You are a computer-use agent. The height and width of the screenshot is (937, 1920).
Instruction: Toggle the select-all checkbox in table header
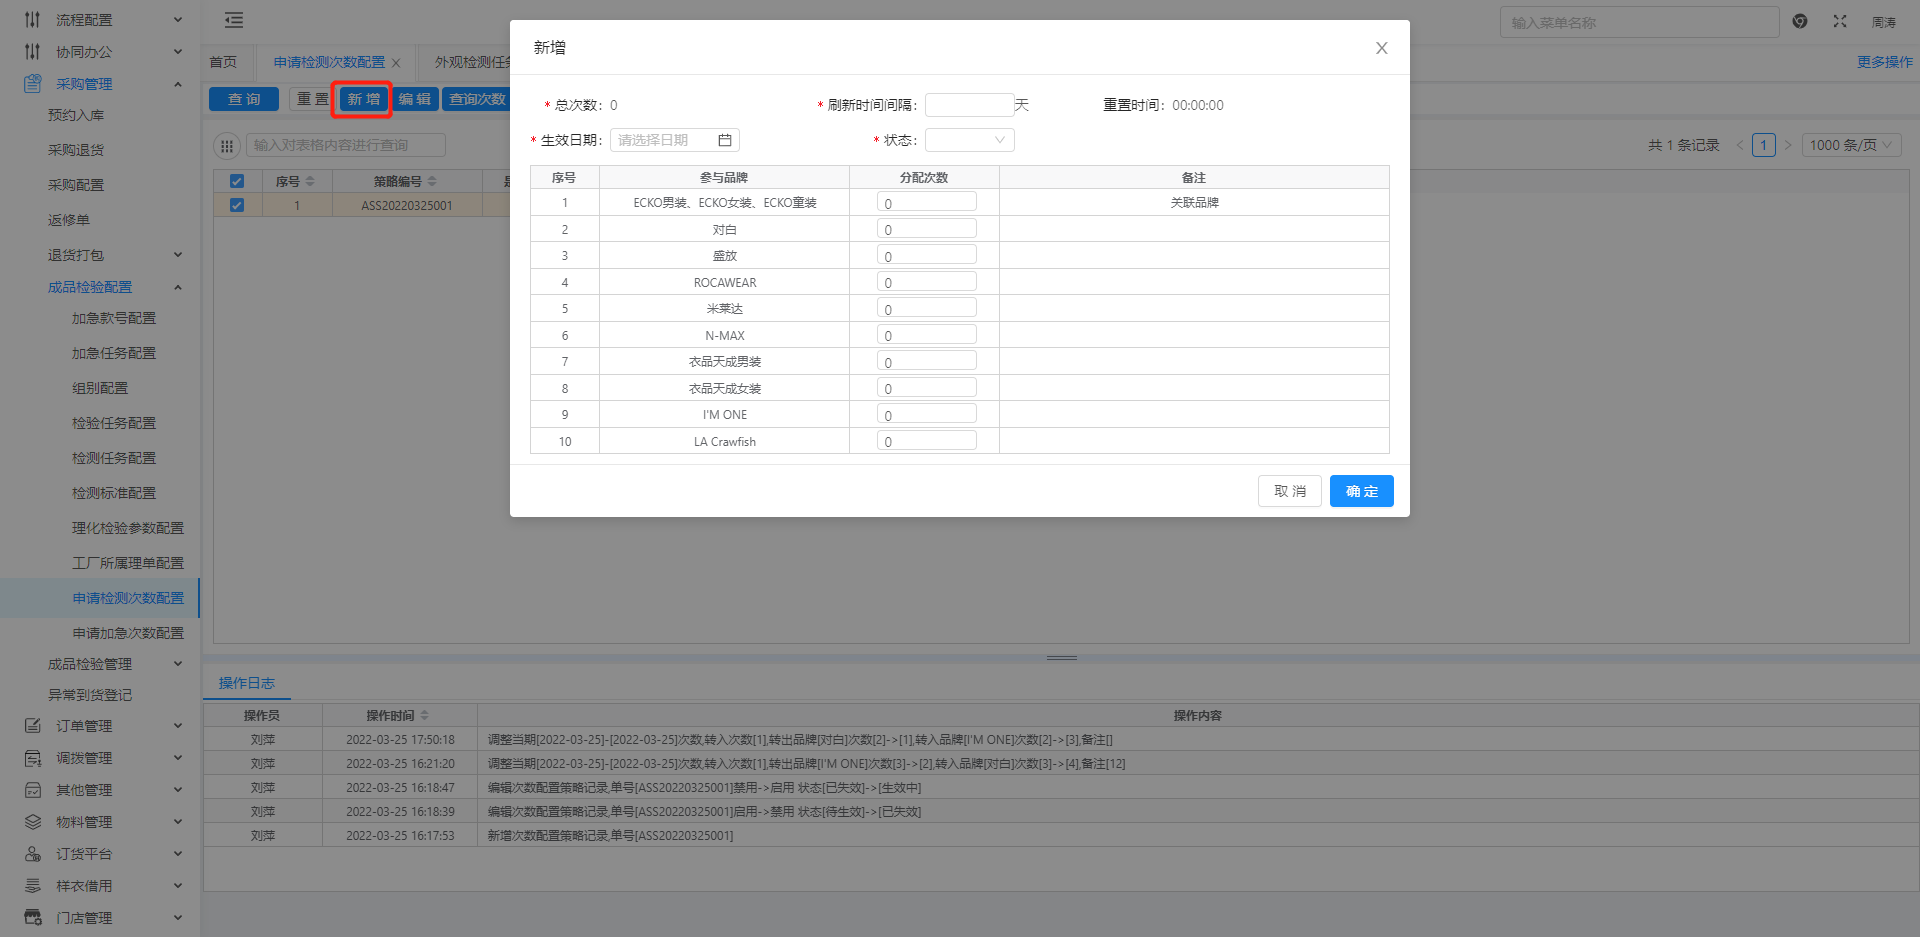click(237, 181)
